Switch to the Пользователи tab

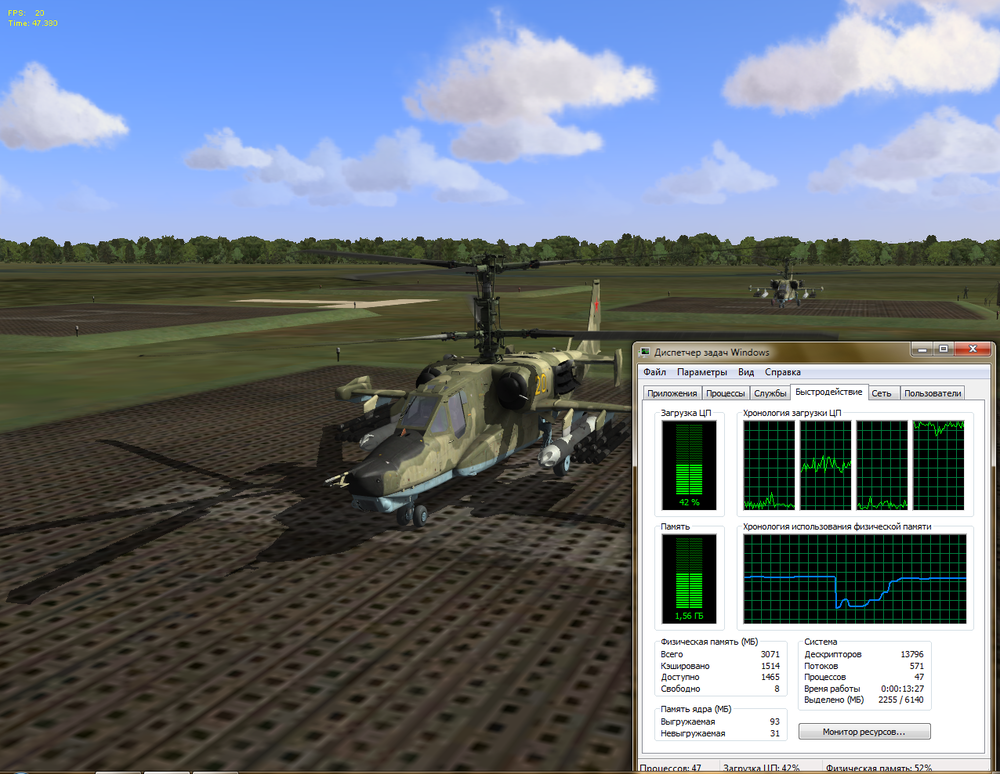coord(932,393)
